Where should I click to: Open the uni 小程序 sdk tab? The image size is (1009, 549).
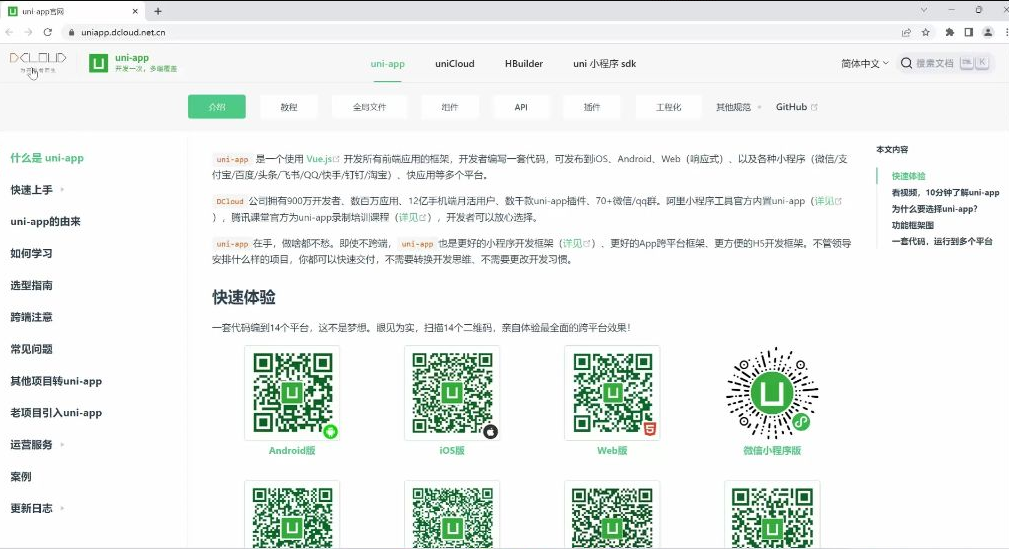tap(605, 64)
